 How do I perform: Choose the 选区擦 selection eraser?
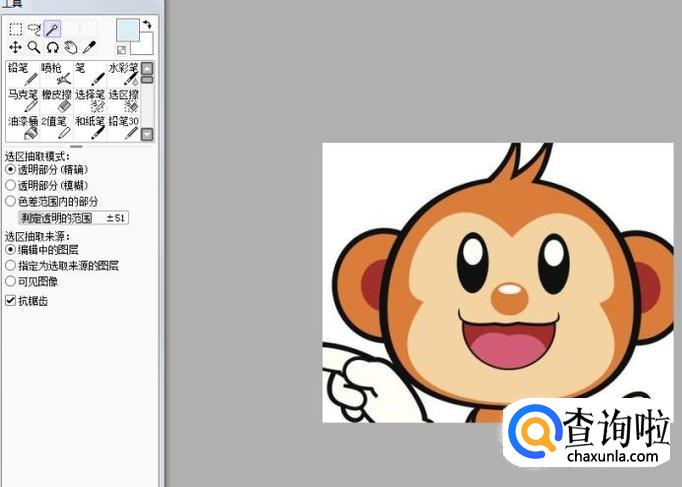click(x=123, y=100)
